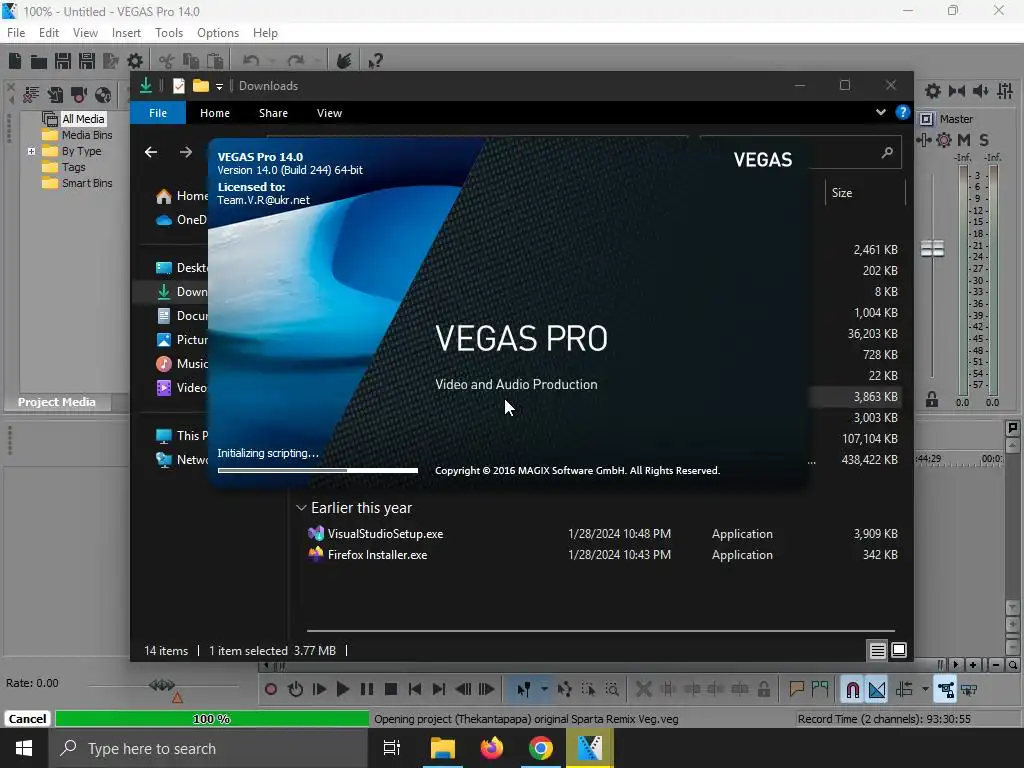The image size is (1024, 768).
Task: Click the Pause playback button
Action: pyautogui.click(x=367, y=689)
